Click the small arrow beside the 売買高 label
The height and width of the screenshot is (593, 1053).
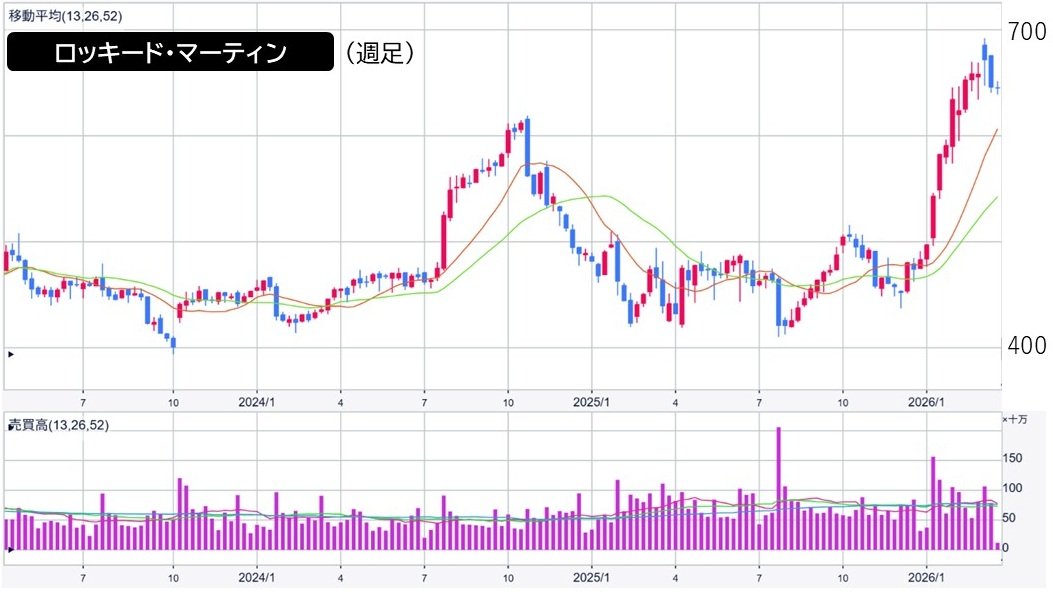pyautogui.click(x=11, y=426)
